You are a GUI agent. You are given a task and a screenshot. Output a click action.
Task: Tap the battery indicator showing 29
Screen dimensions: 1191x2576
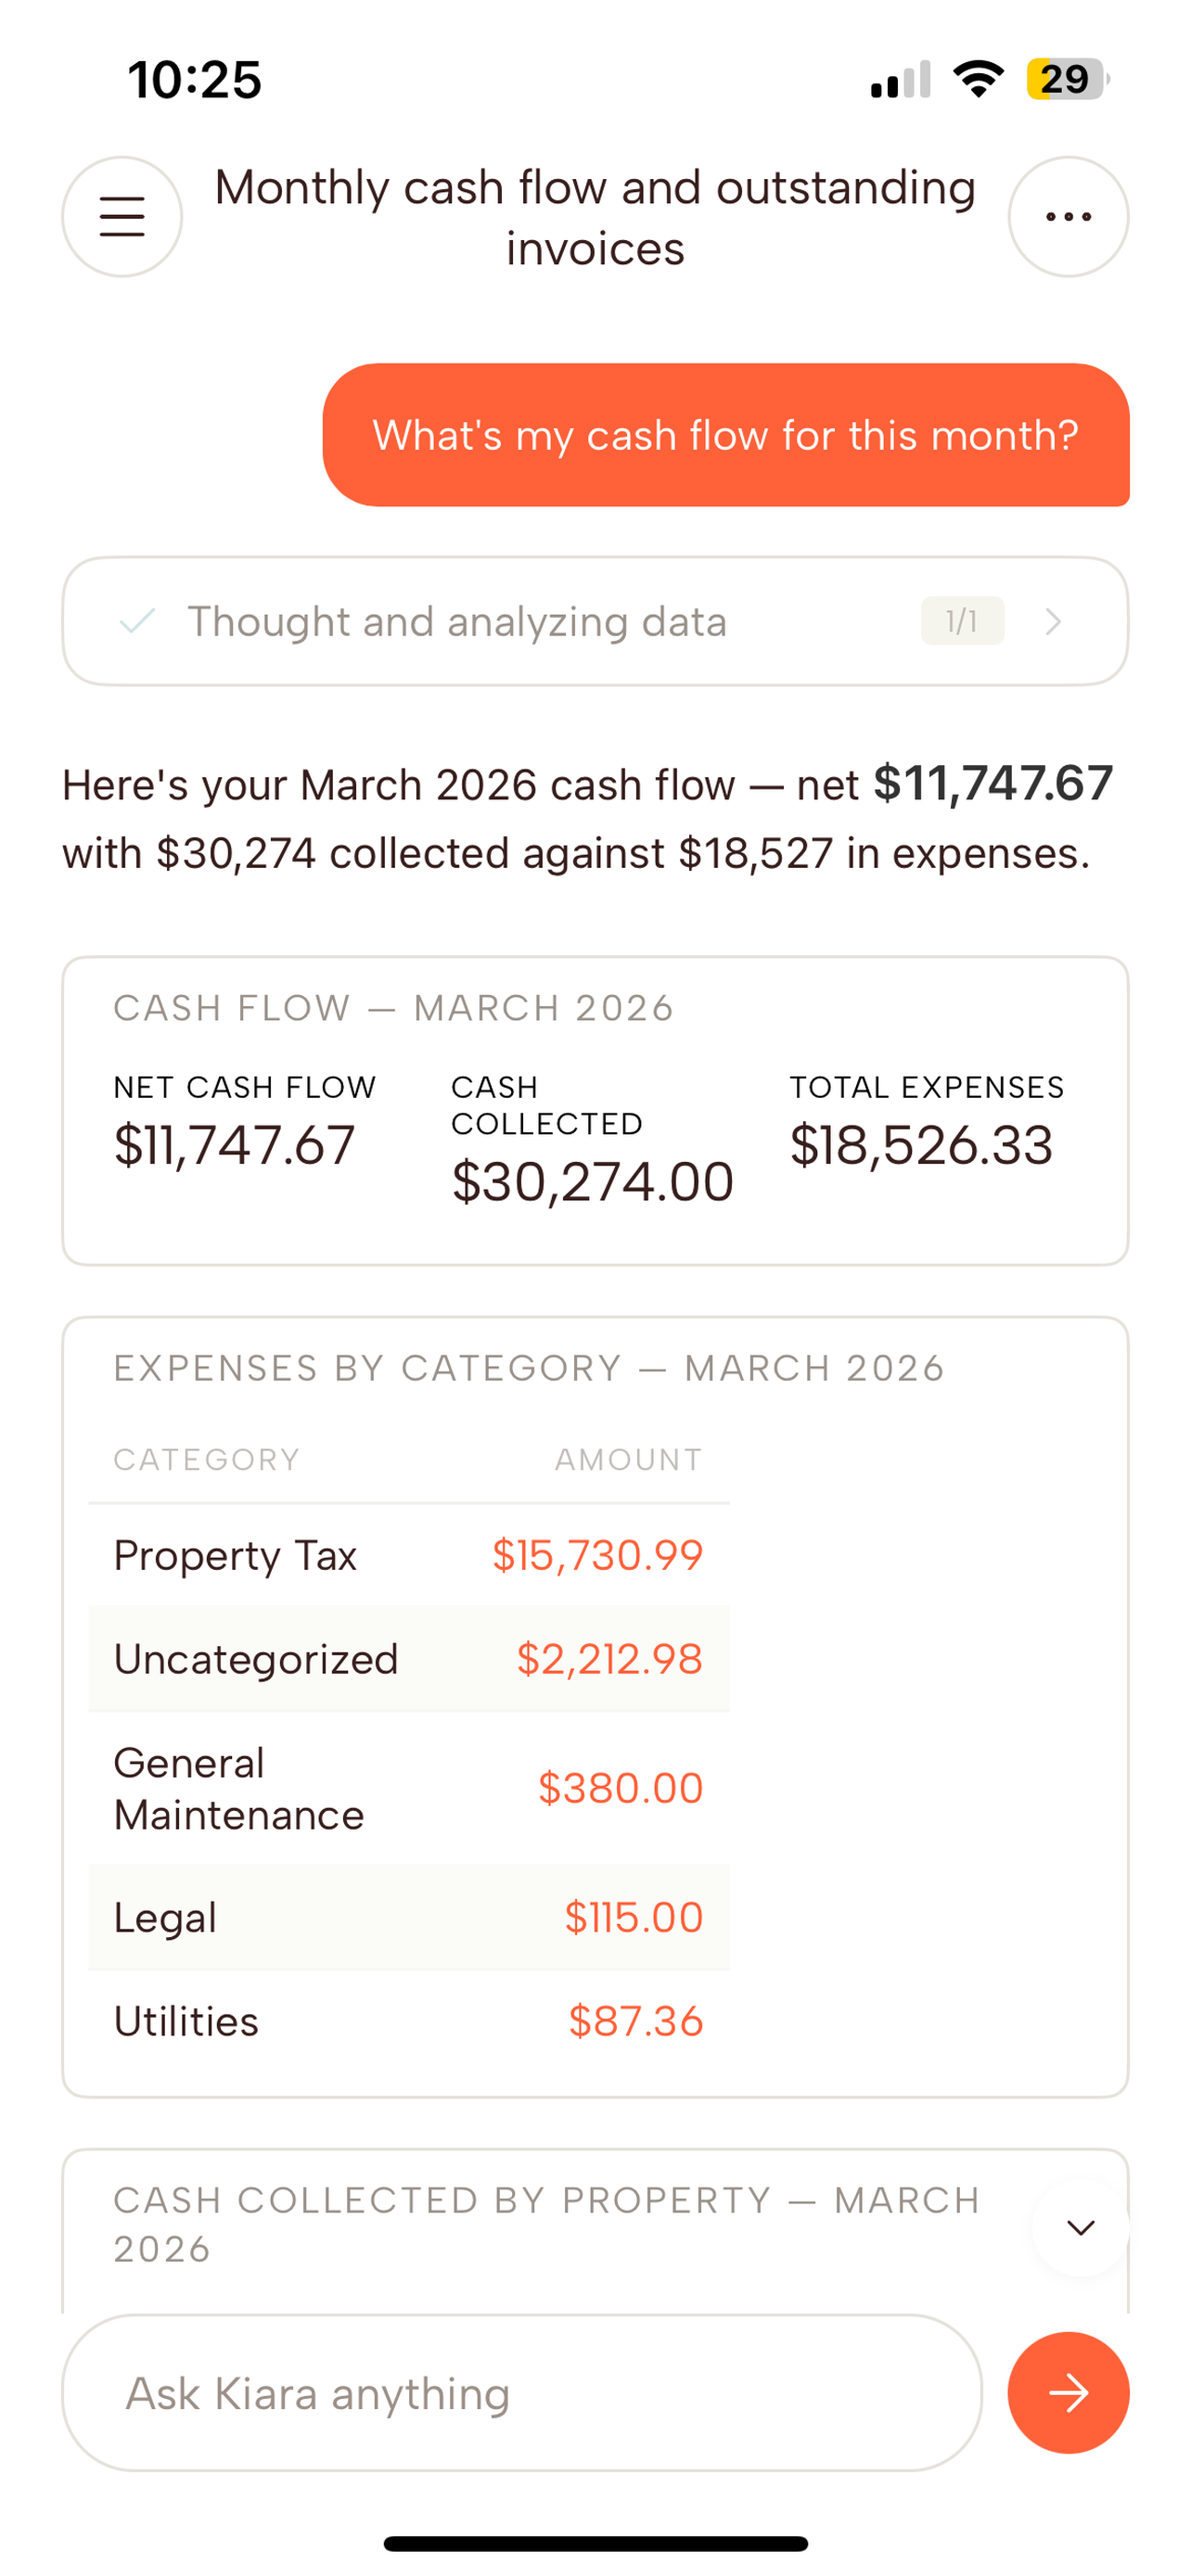1067,79
